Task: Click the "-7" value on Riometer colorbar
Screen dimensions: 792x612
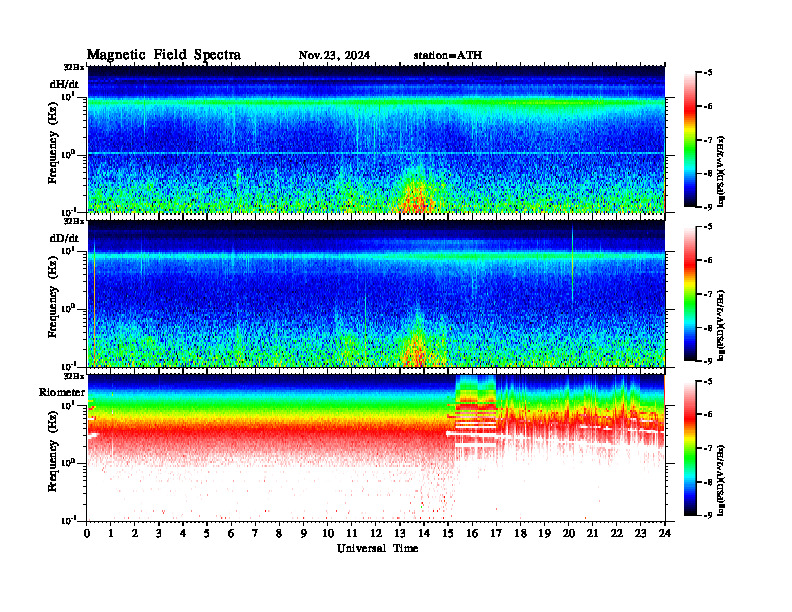Action: pos(708,448)
